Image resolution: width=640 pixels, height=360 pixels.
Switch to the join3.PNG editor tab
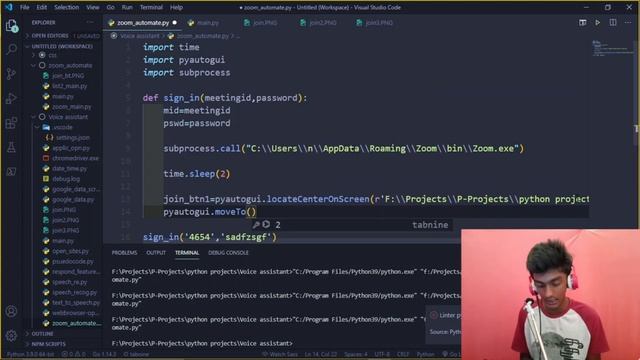[x=379, y=23]
